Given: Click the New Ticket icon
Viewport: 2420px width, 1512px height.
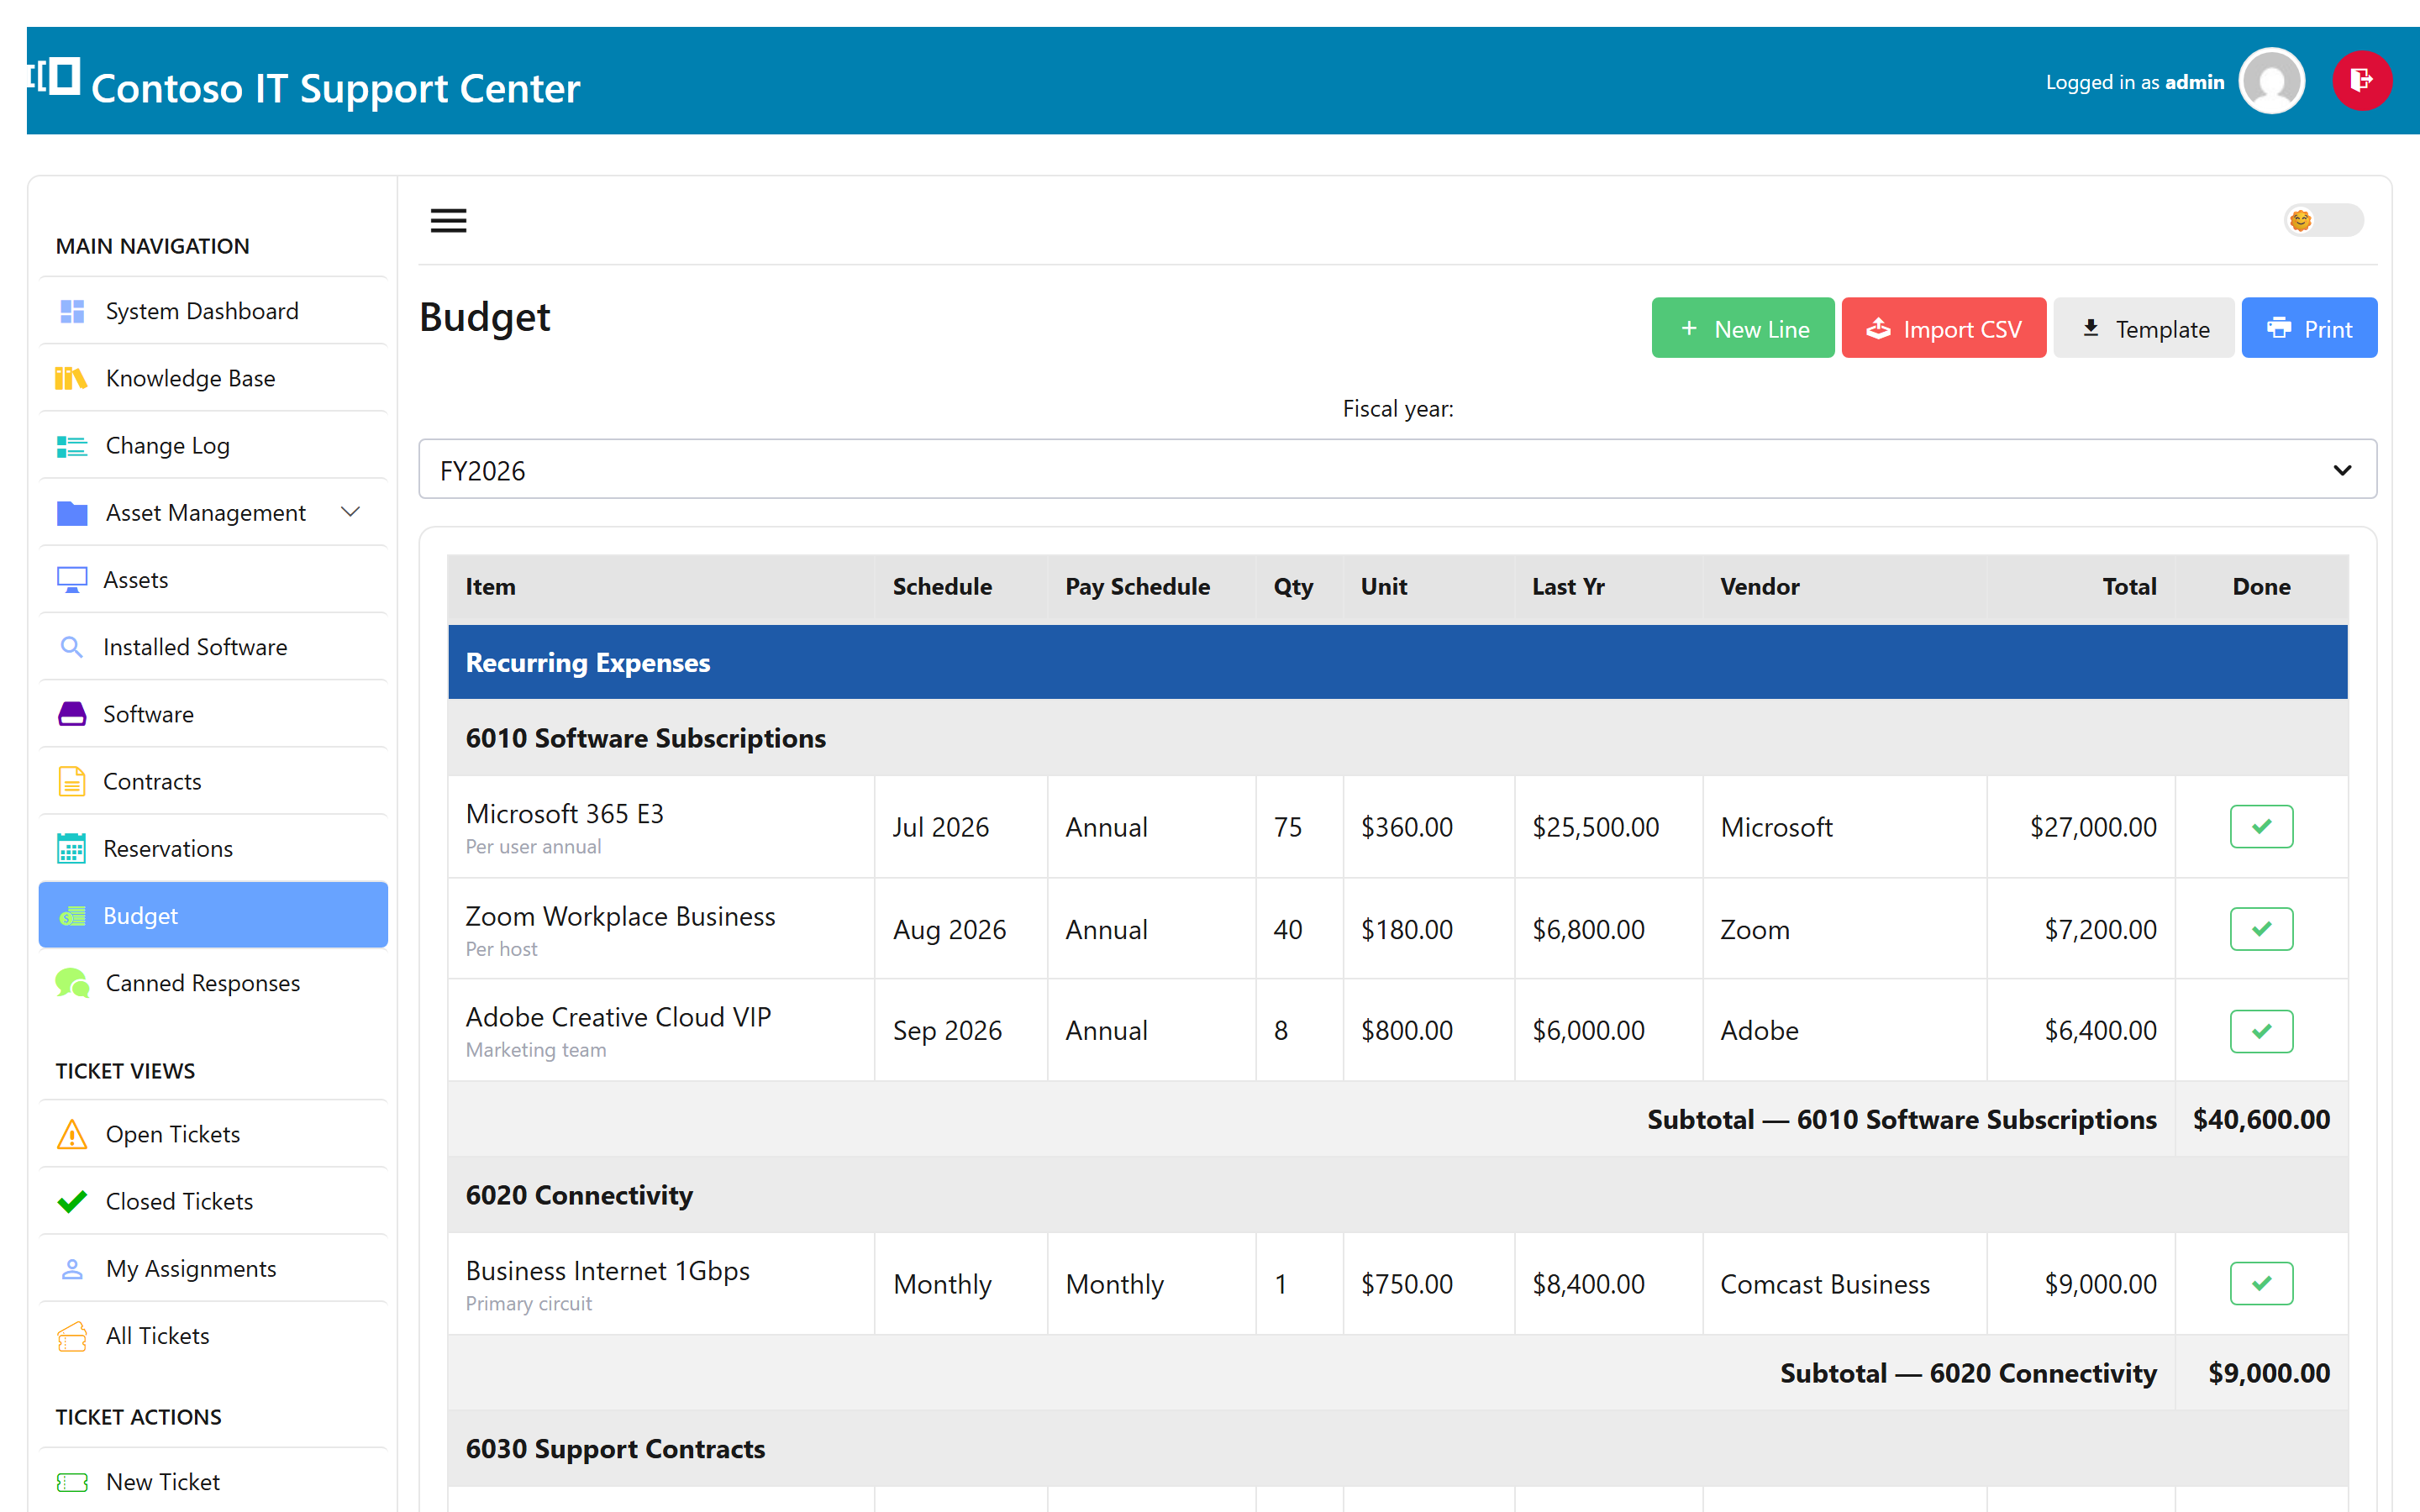Looking at the screenshot, I should [72, 1482].
